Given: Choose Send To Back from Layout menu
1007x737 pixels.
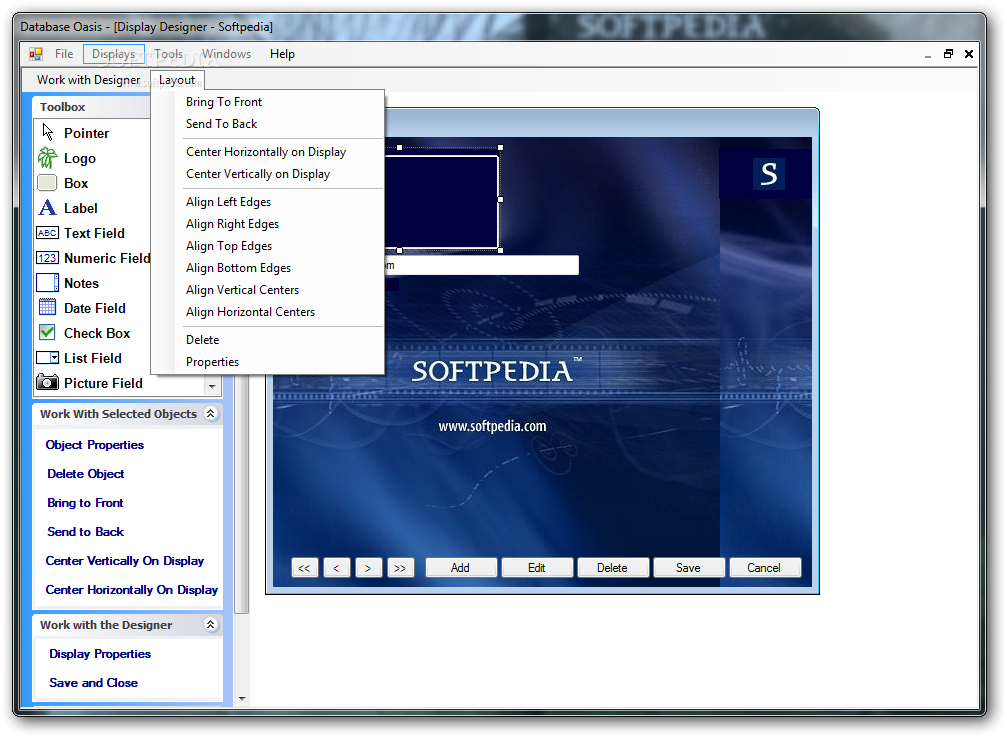Looking at the screenshot, I should coord(222,123).
